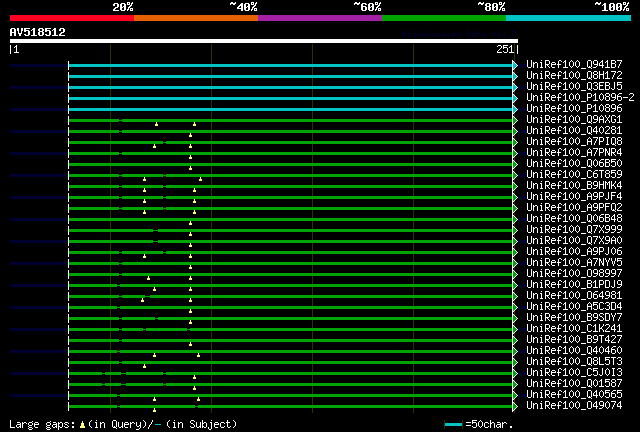Click the cyan ~100% color legend segment
Image resolution: width=640 pixels, height=432 pixels.
click(x=568, y=18)
